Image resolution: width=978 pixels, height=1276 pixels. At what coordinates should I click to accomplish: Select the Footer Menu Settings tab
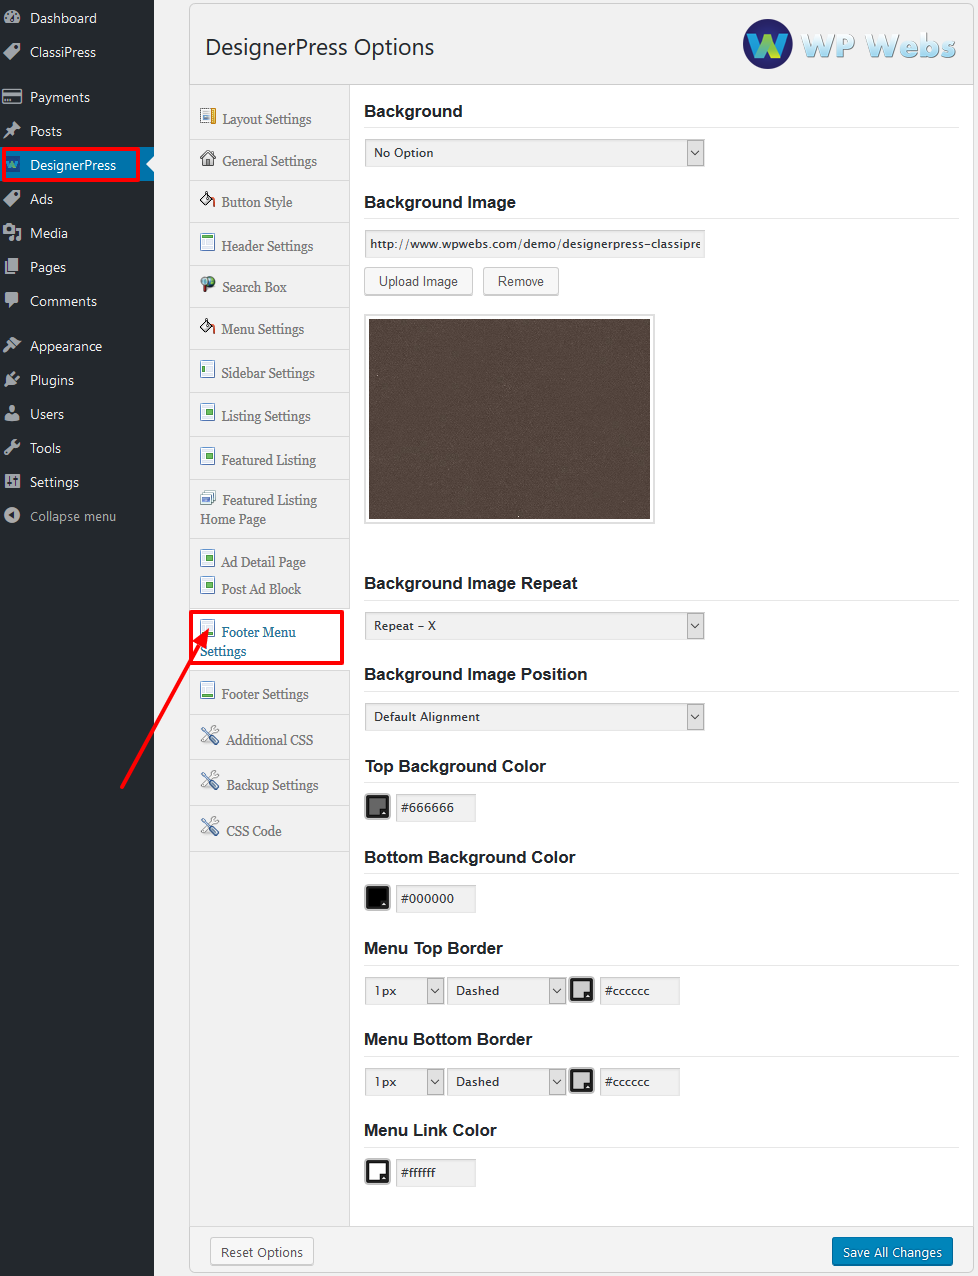pyautogui.click(x=266, y=639)
